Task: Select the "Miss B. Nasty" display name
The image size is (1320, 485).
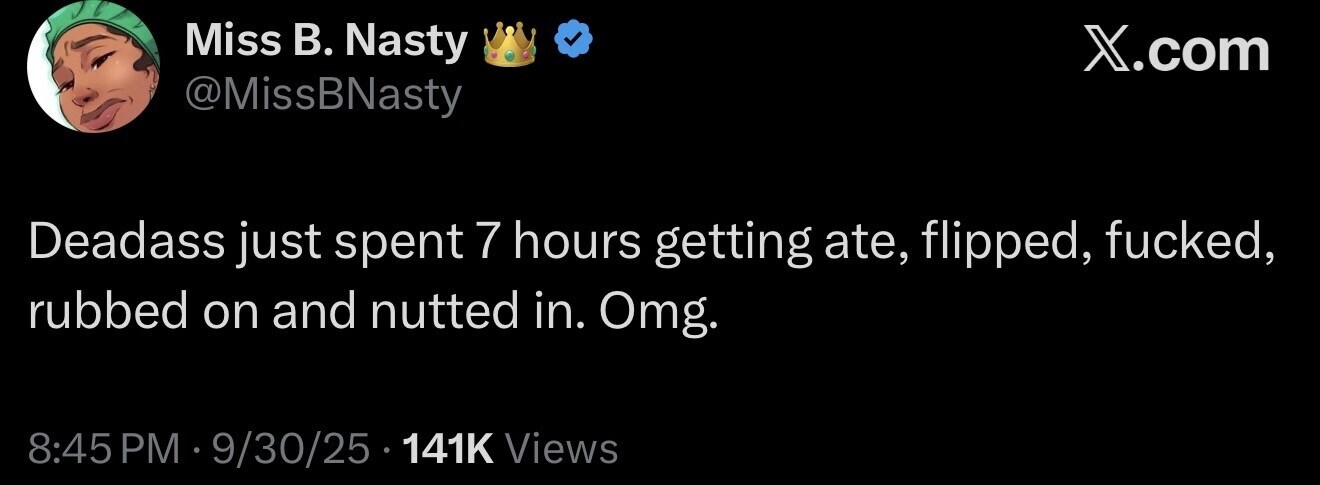Action: [x=326, y=42]
